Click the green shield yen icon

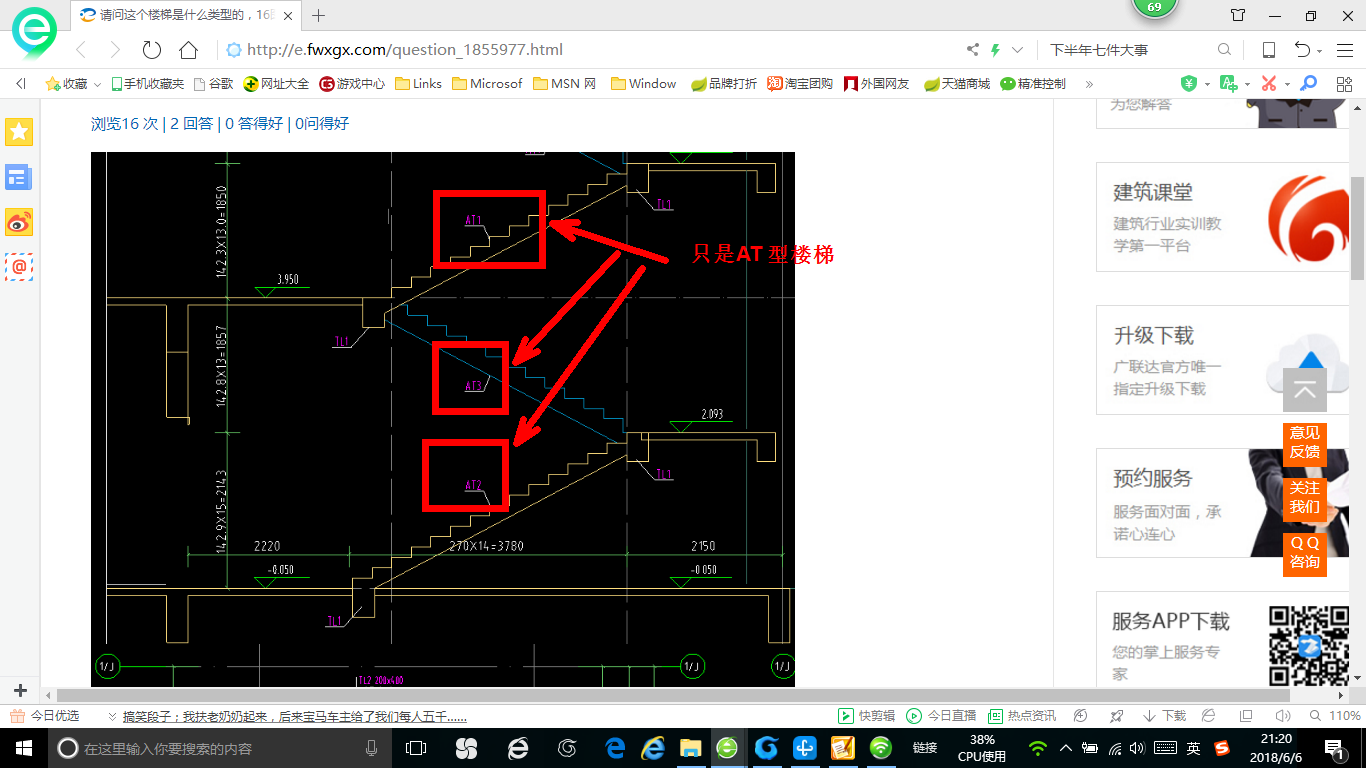tap(1189, 84)
